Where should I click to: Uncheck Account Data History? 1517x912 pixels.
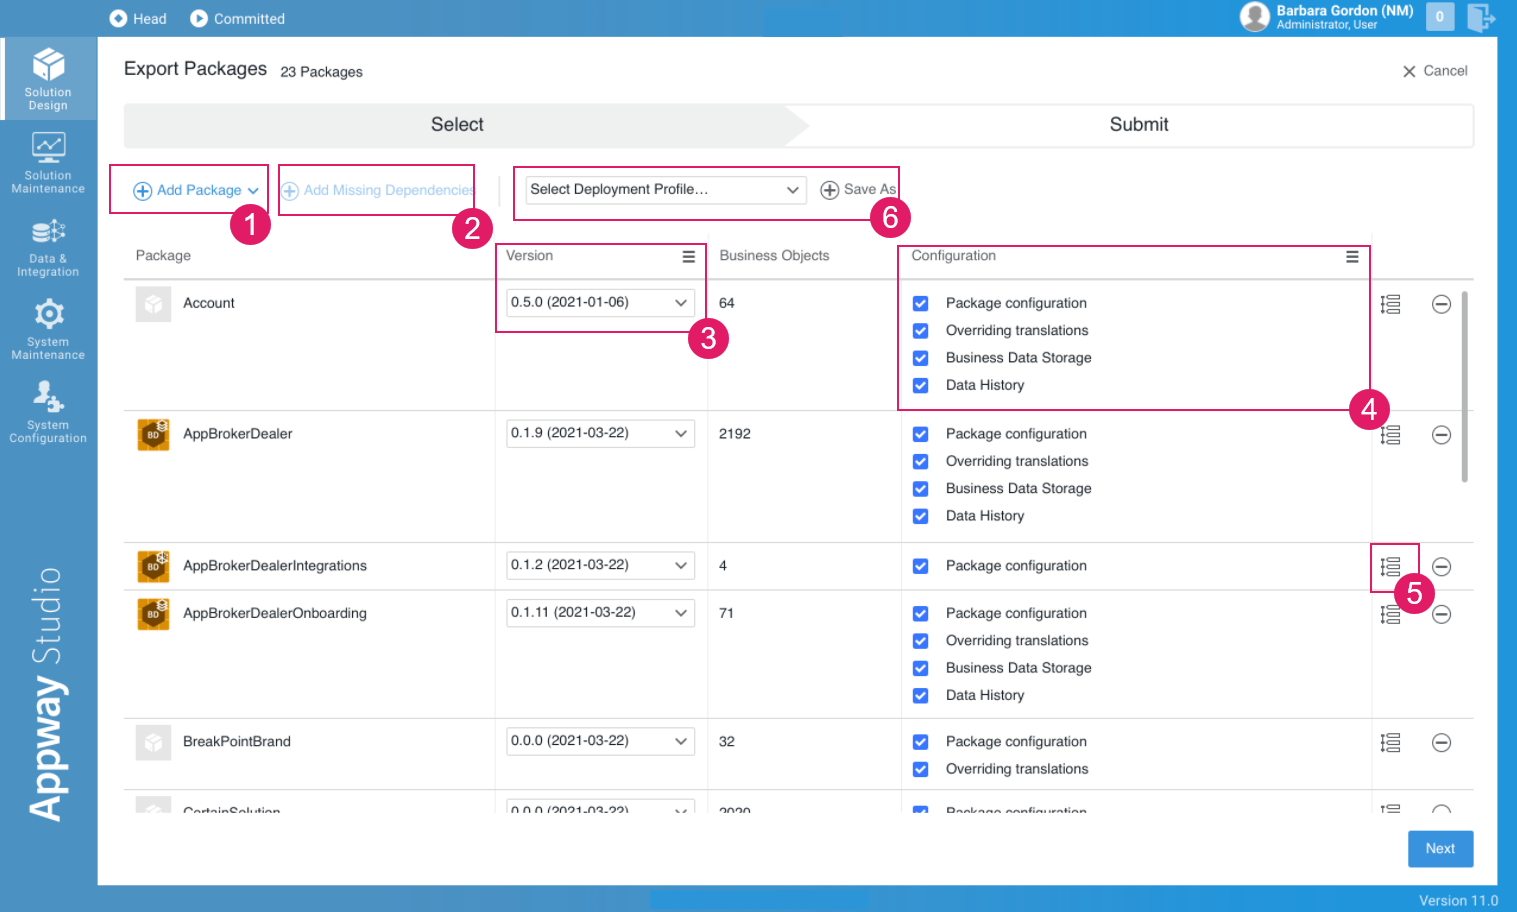(x=920, y=386)
